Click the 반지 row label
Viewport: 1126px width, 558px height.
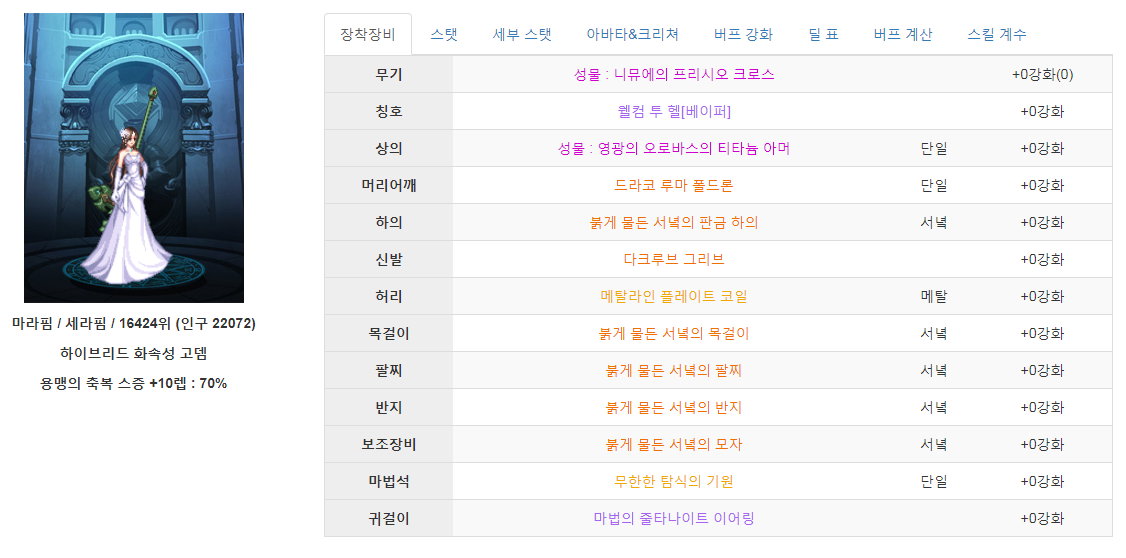click(388, 408)
